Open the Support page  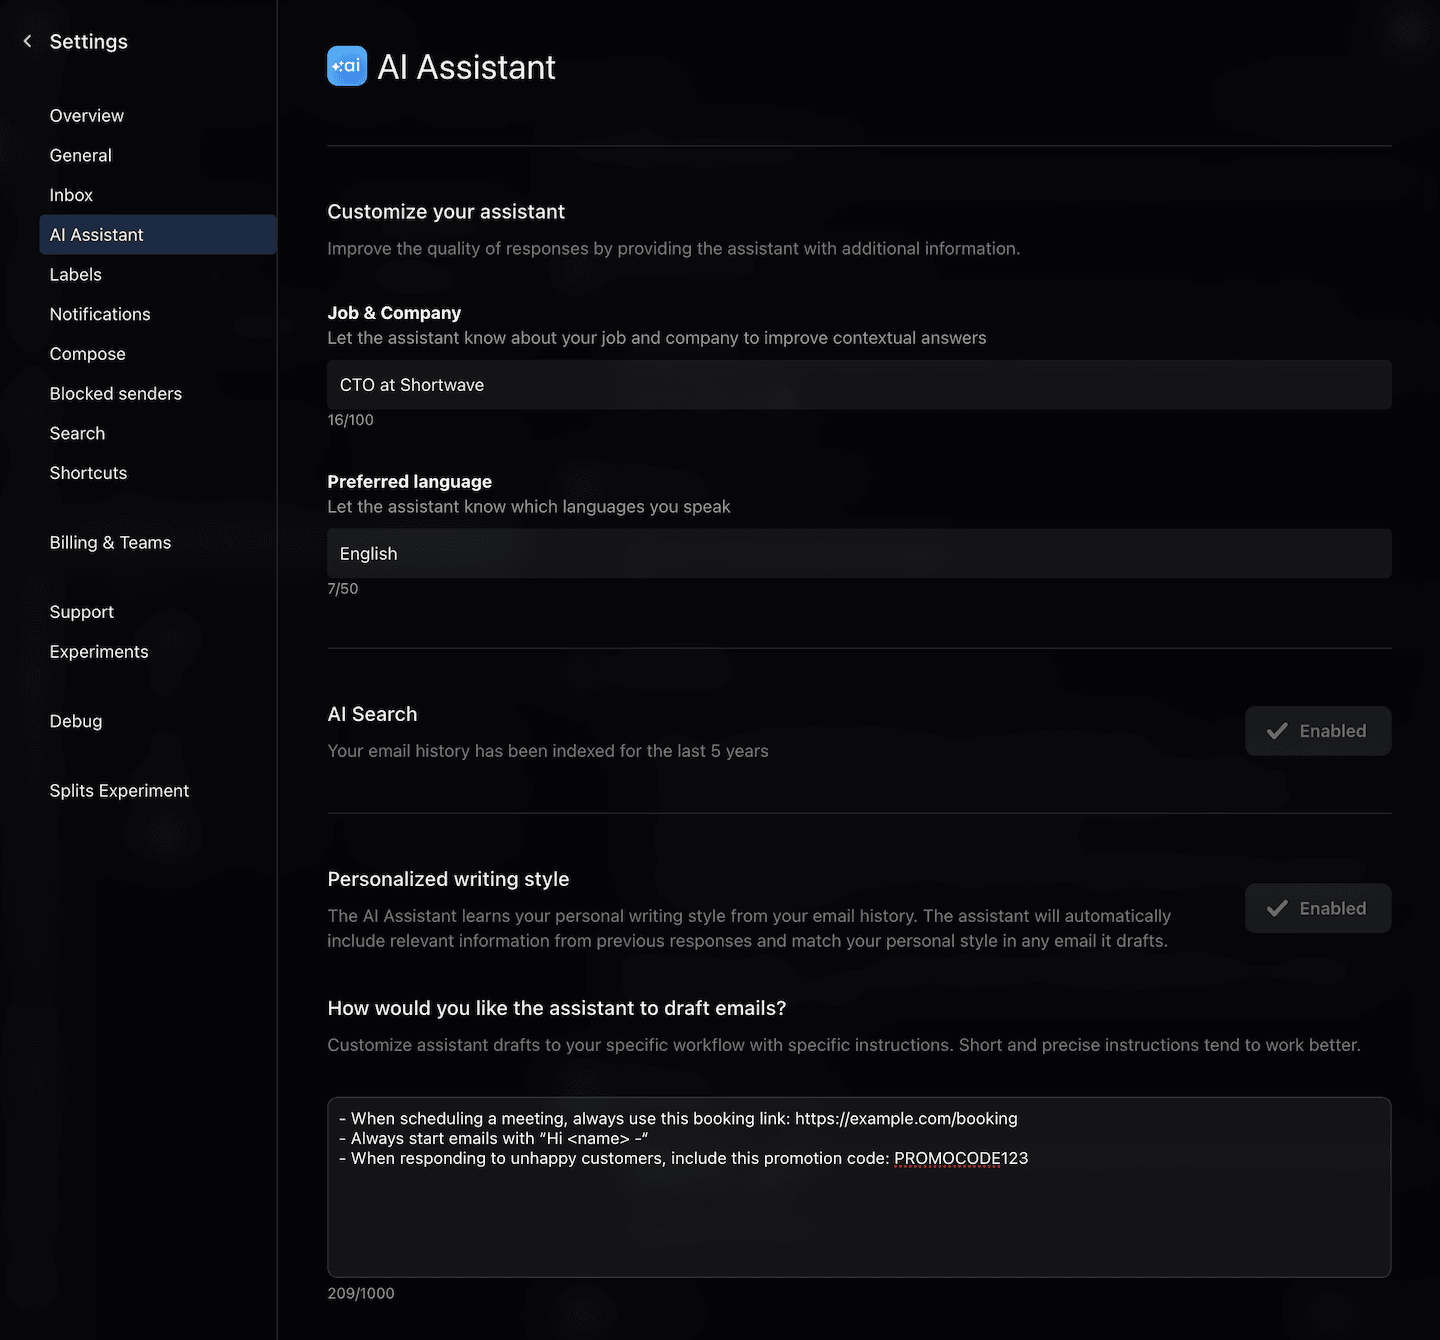[x=81, y=611]
